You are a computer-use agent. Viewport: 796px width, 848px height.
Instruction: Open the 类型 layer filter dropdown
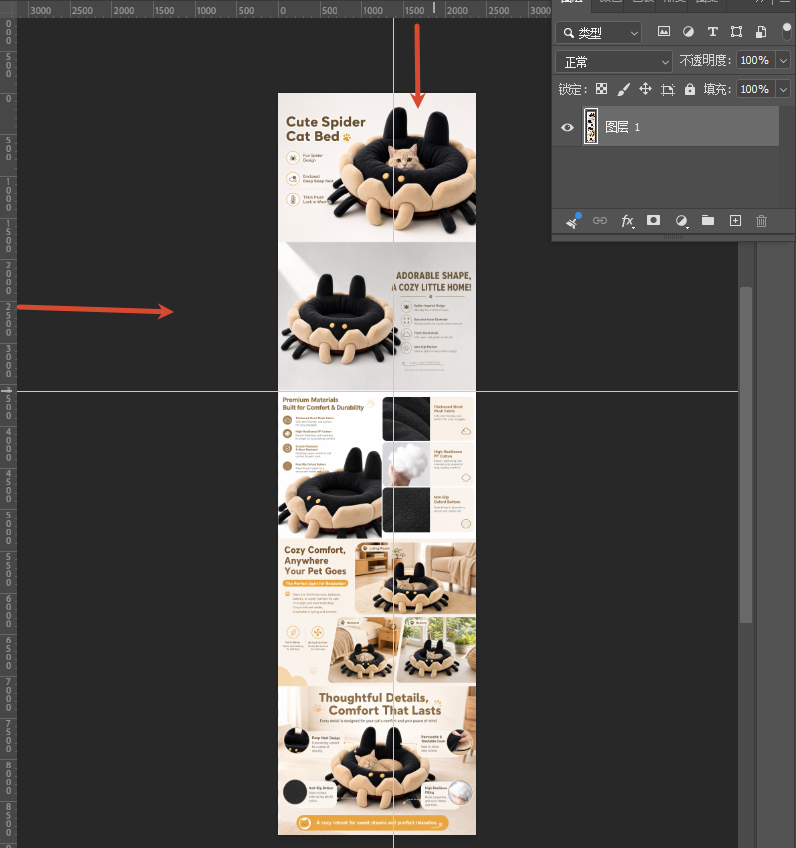coord(599,33)
